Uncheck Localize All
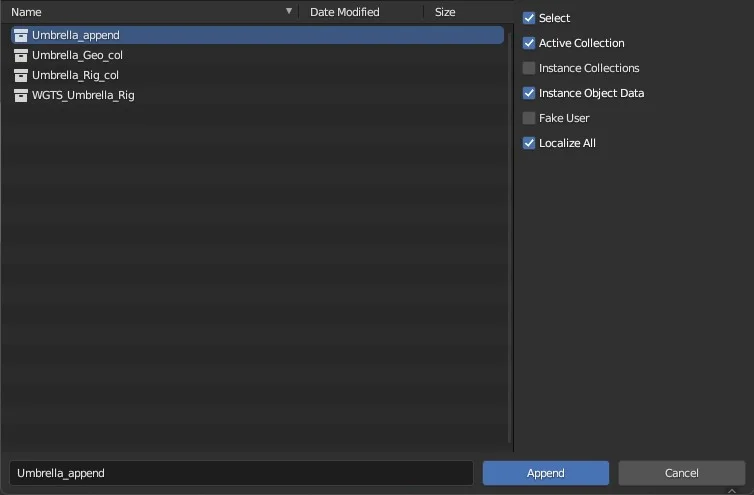 (x=529, y=143)
